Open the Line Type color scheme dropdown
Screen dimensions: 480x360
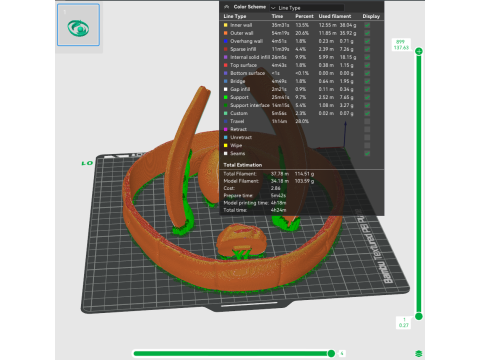(x=307, y=8)
